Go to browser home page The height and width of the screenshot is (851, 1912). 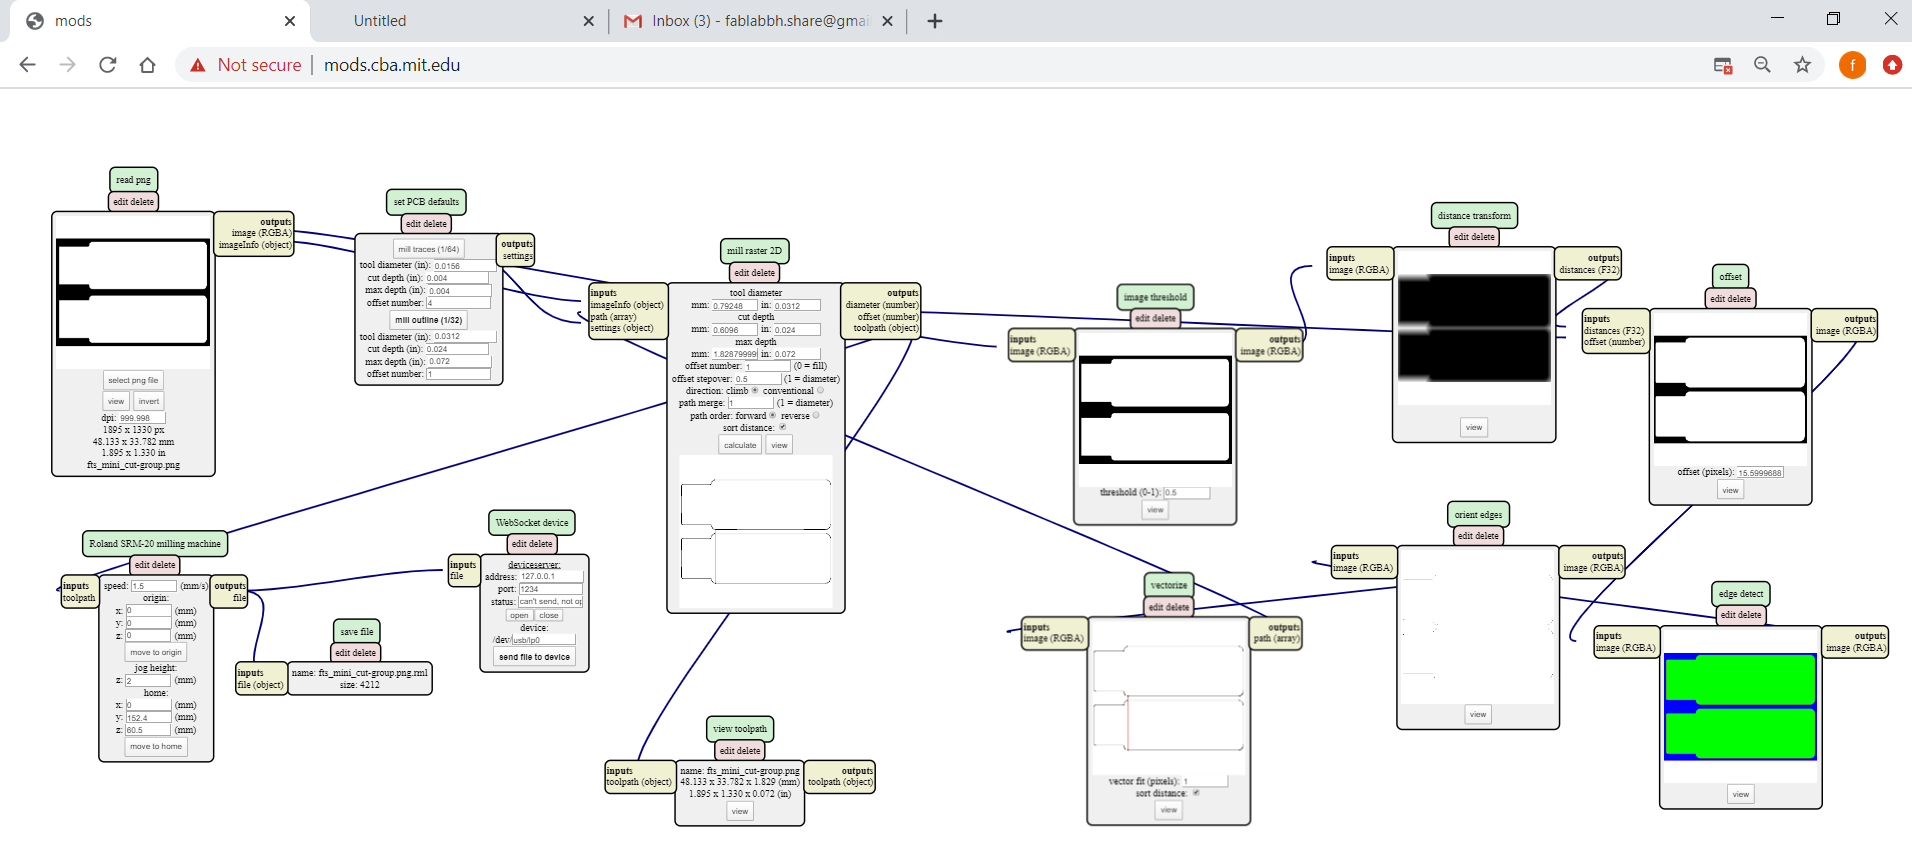click(x=148, y=65)
